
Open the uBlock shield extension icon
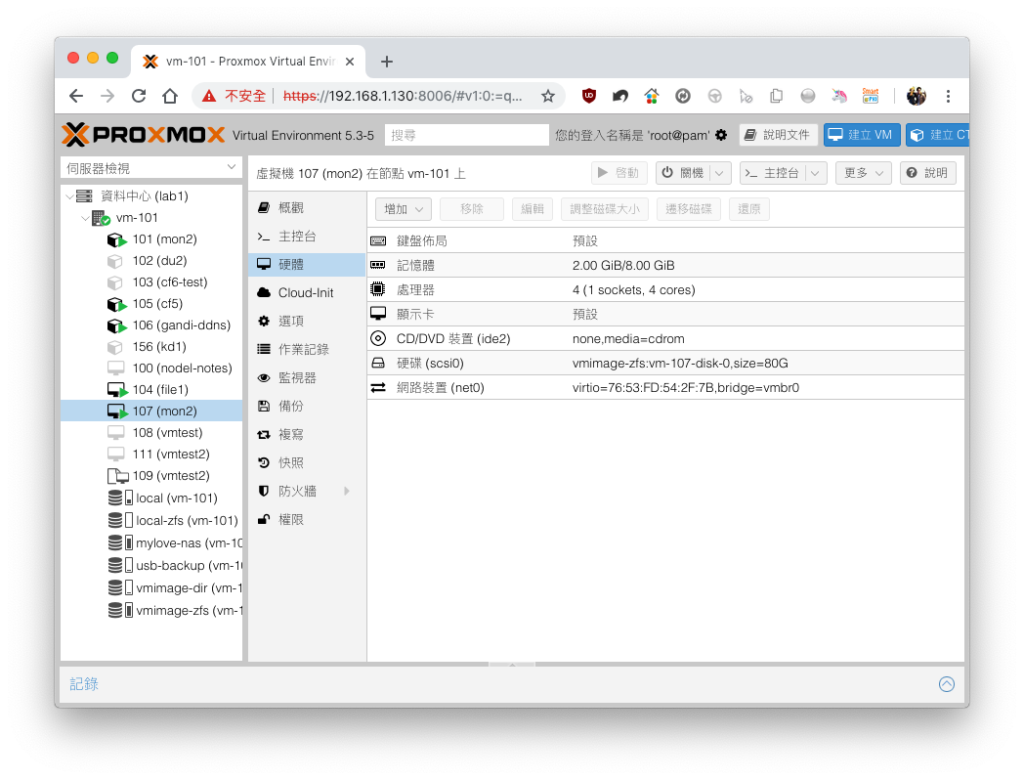589,96
